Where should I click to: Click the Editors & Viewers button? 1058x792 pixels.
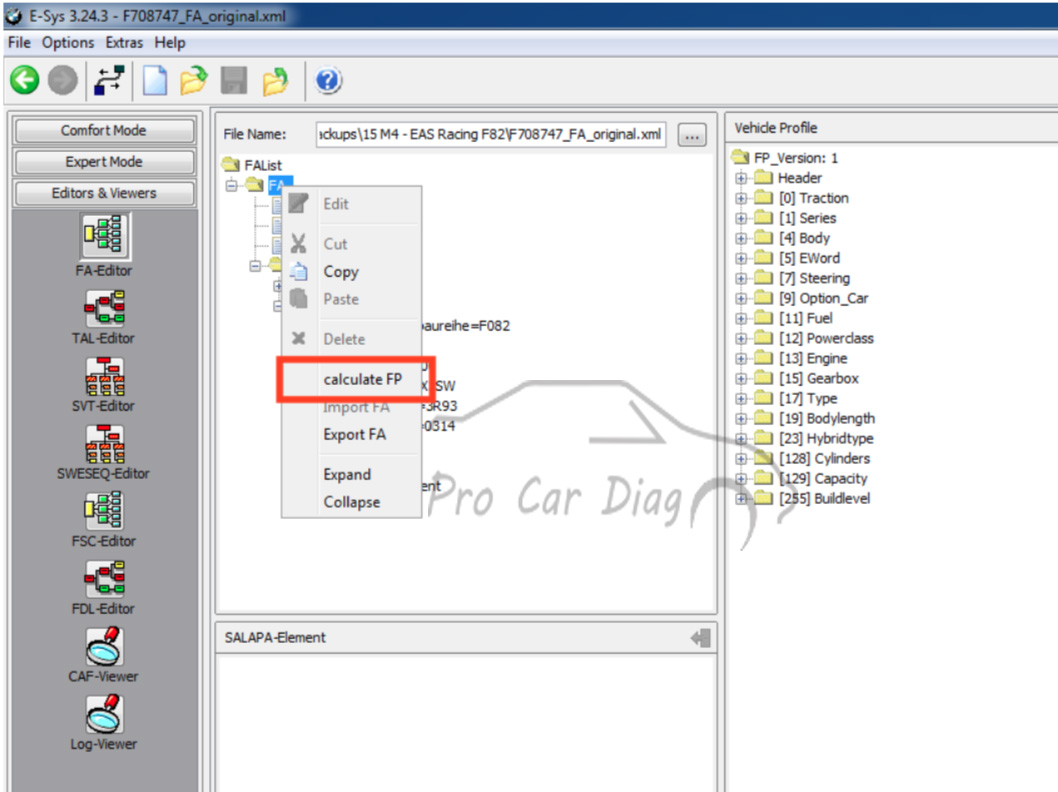coord(104,193)
